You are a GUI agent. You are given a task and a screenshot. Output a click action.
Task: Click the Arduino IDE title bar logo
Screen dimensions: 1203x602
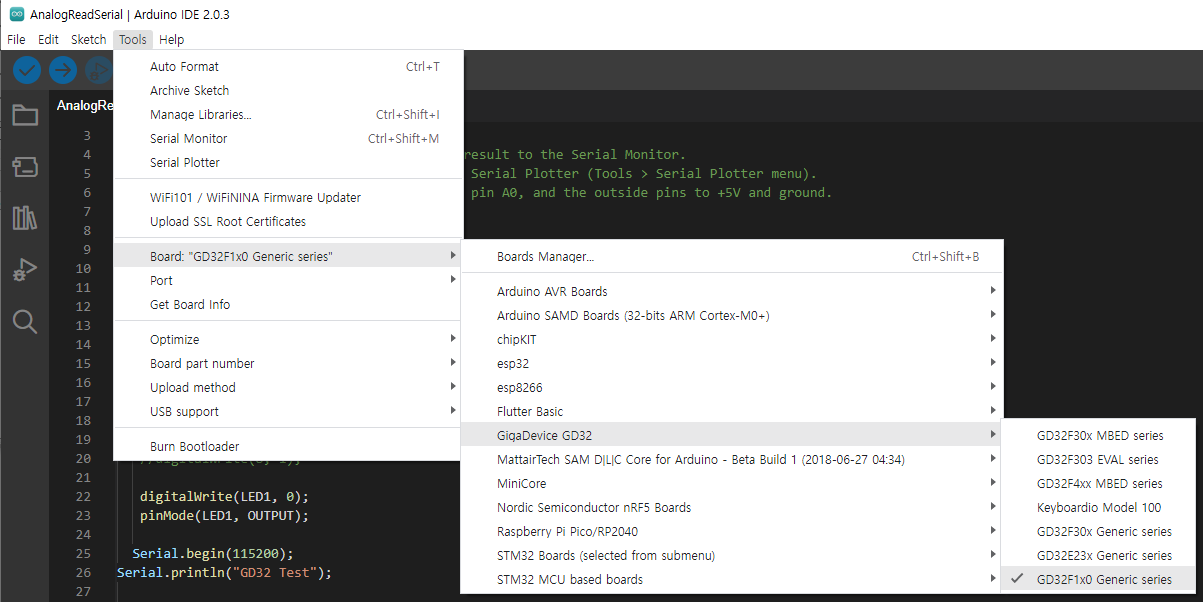coord(17,14)
